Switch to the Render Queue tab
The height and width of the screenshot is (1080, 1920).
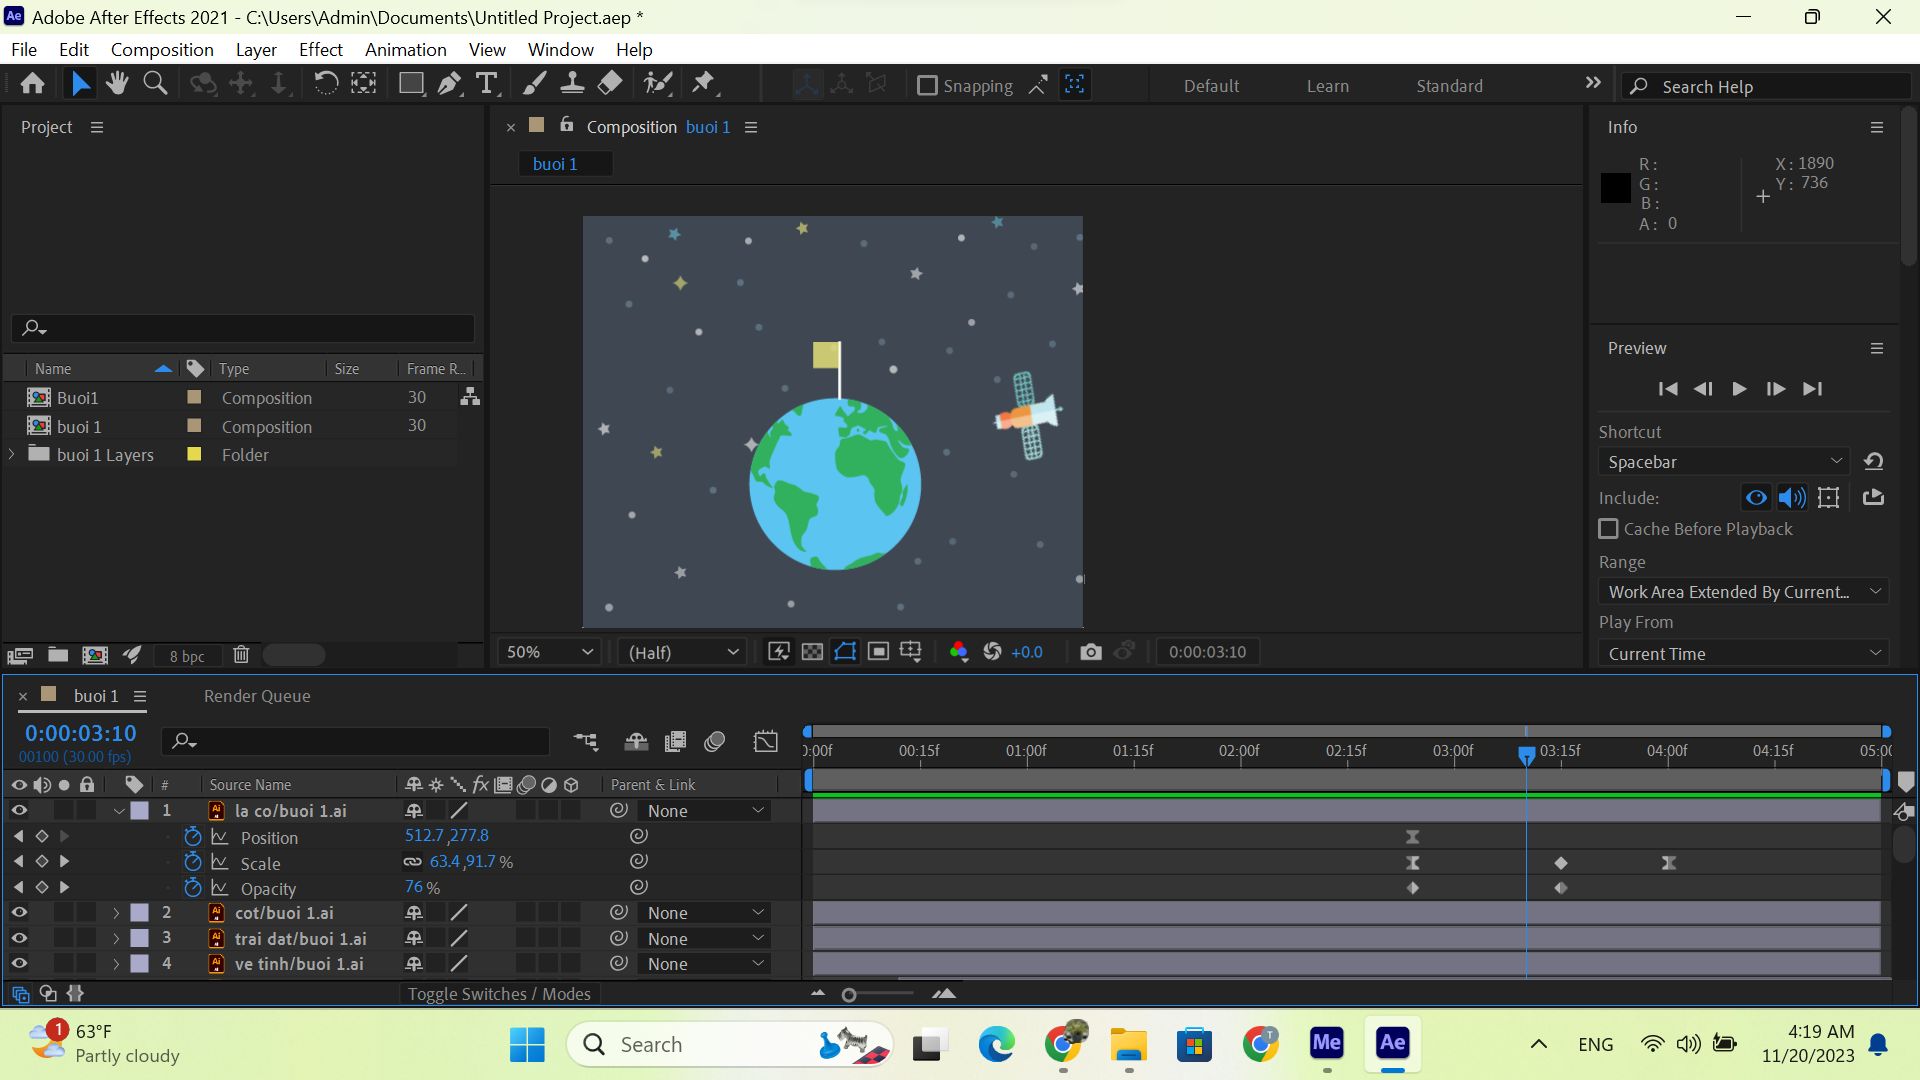(x=257, y=696)
